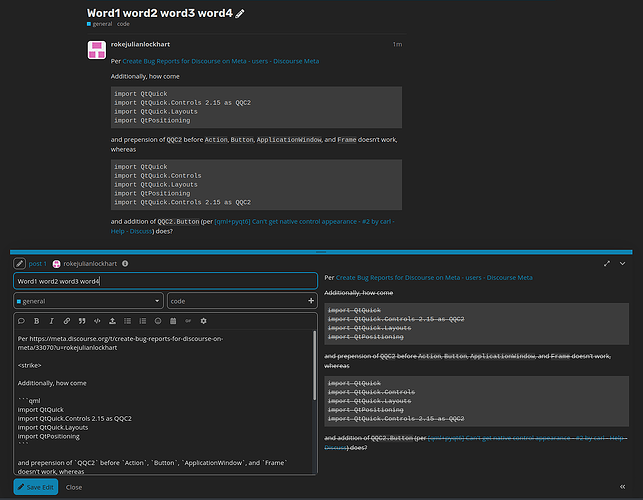Open the composer options gear menu

point(203,321)
